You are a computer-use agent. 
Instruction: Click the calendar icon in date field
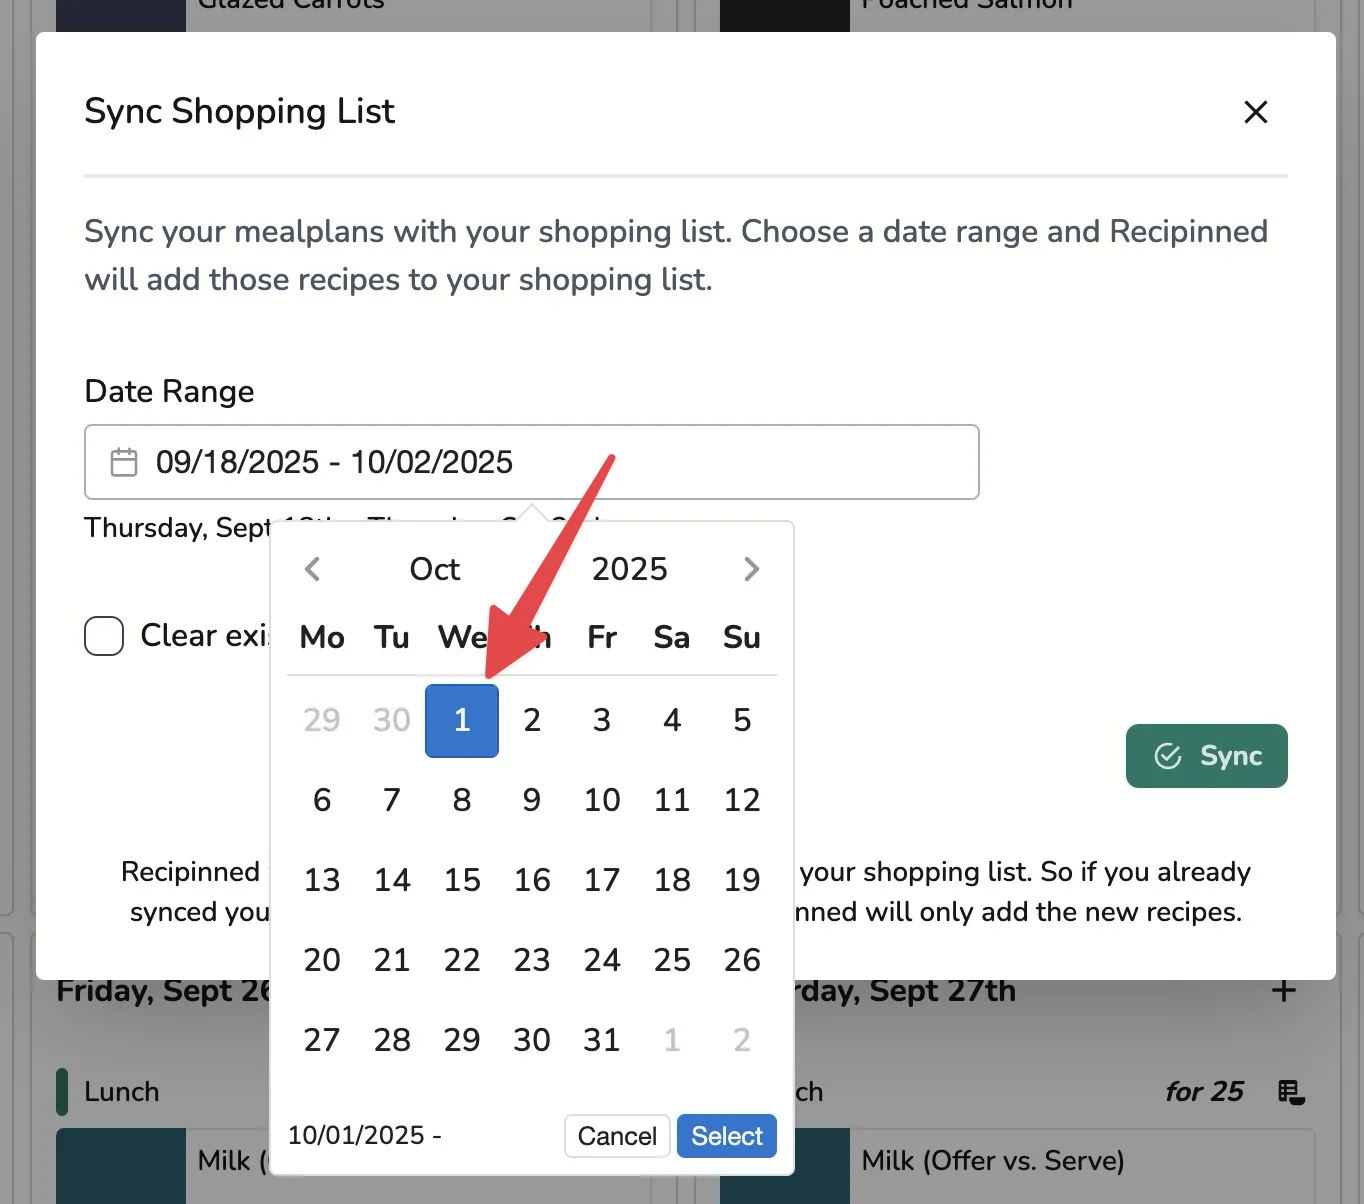click(x=124, y=462)
